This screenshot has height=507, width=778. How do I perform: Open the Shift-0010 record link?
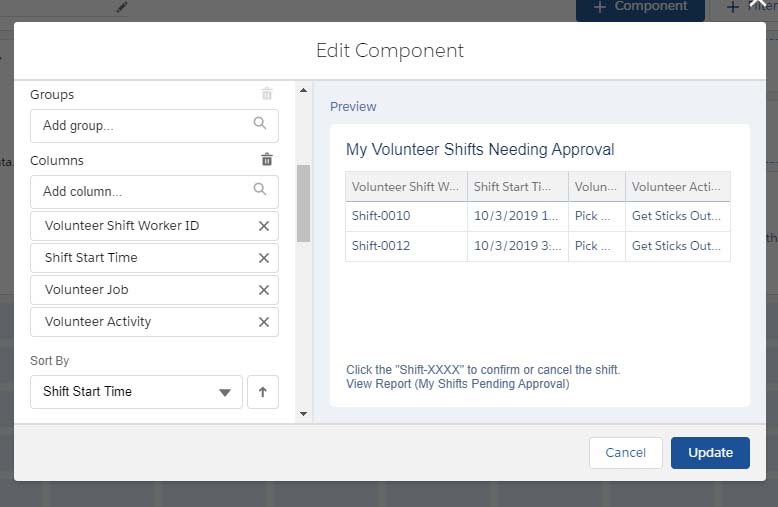(381, 216)
